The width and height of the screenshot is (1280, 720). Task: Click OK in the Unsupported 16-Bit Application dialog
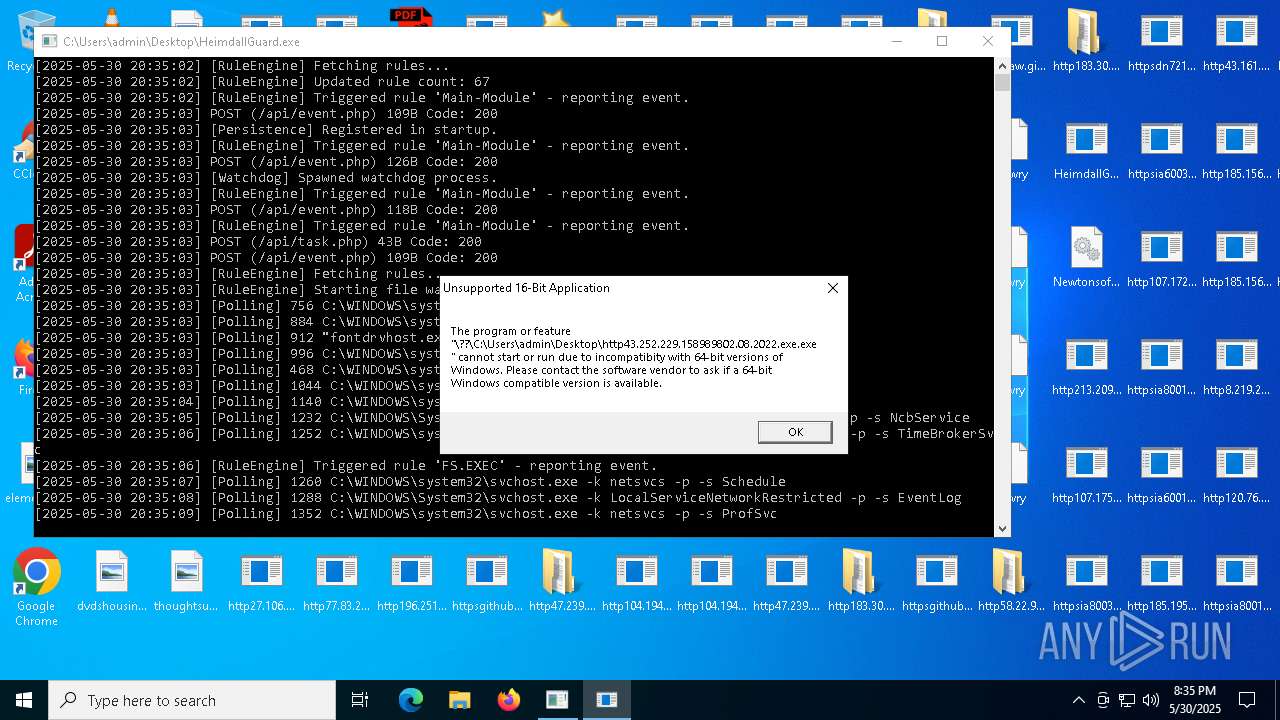point(795,432)
